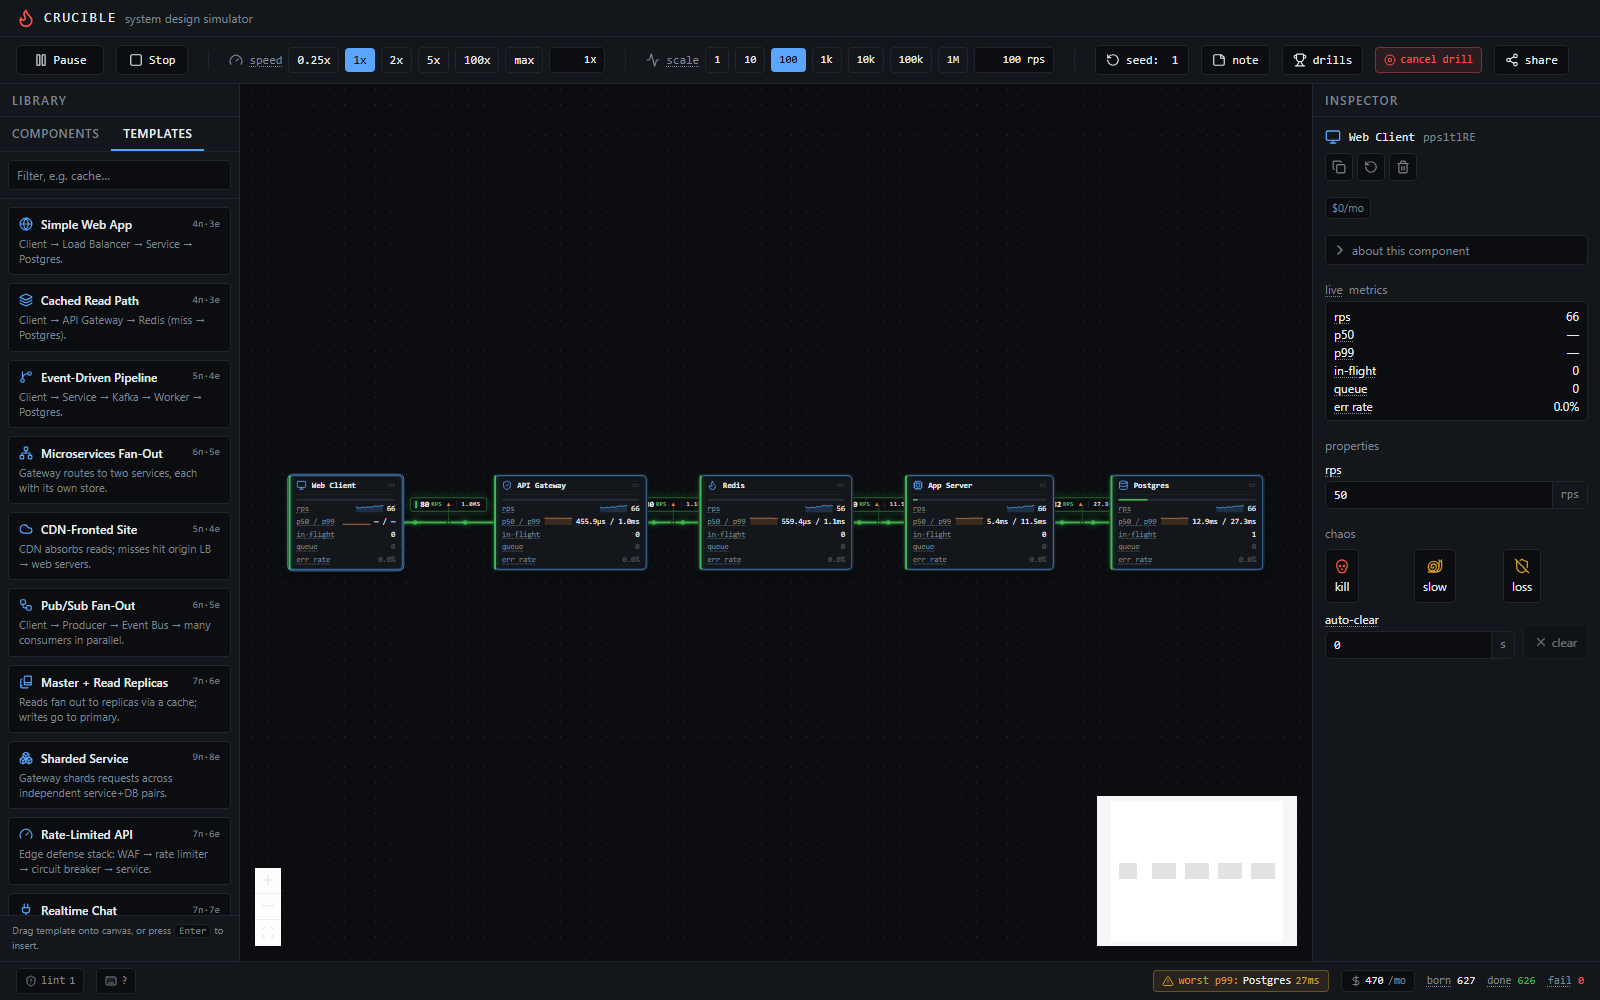The height and width of the screenshot is (1000, 1600).
Task: Clear the chaos with clear button
Action: (1556, 643)
